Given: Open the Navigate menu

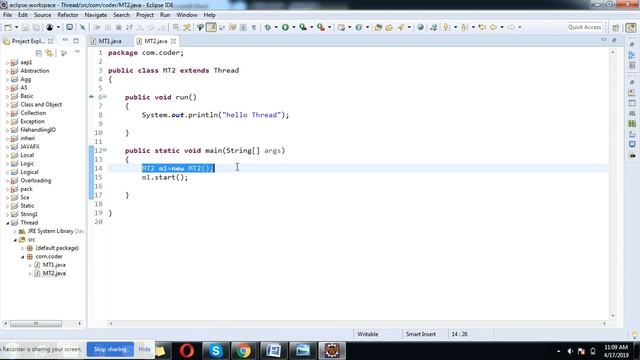Looking at the screenshot, I should [x=96, y=15].
